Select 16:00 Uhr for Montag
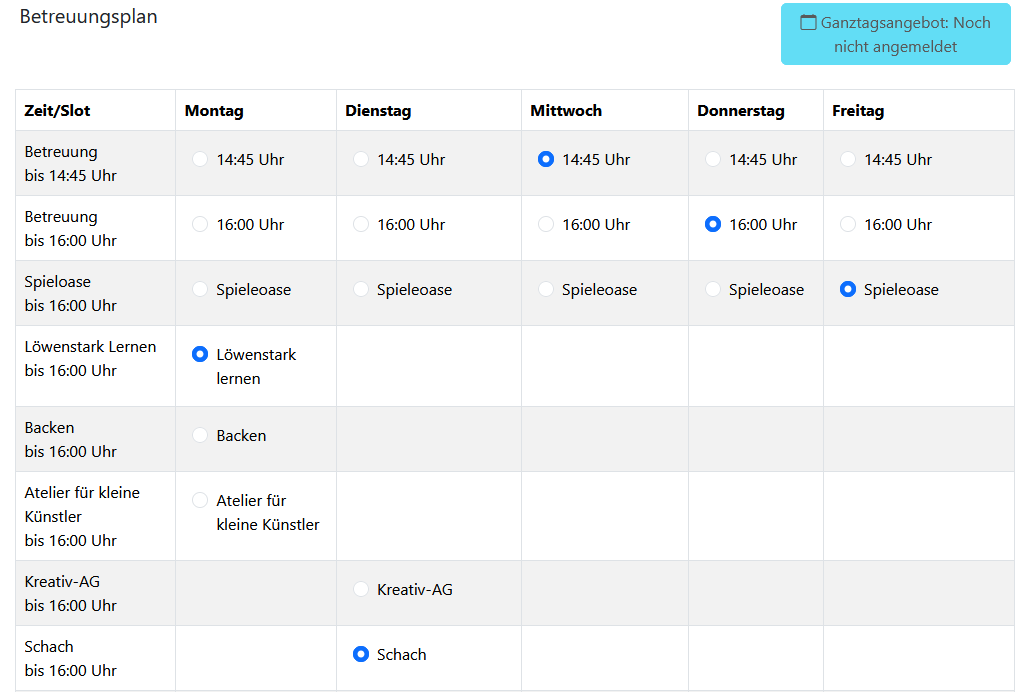The image size is (1030, 692). (x=200, y=224)
